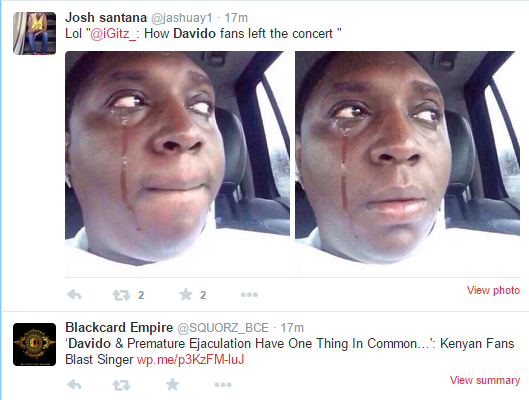Open Josh santana's avatar picture
The height and width of the screenshot is (400, 529).
coord(34,33)
